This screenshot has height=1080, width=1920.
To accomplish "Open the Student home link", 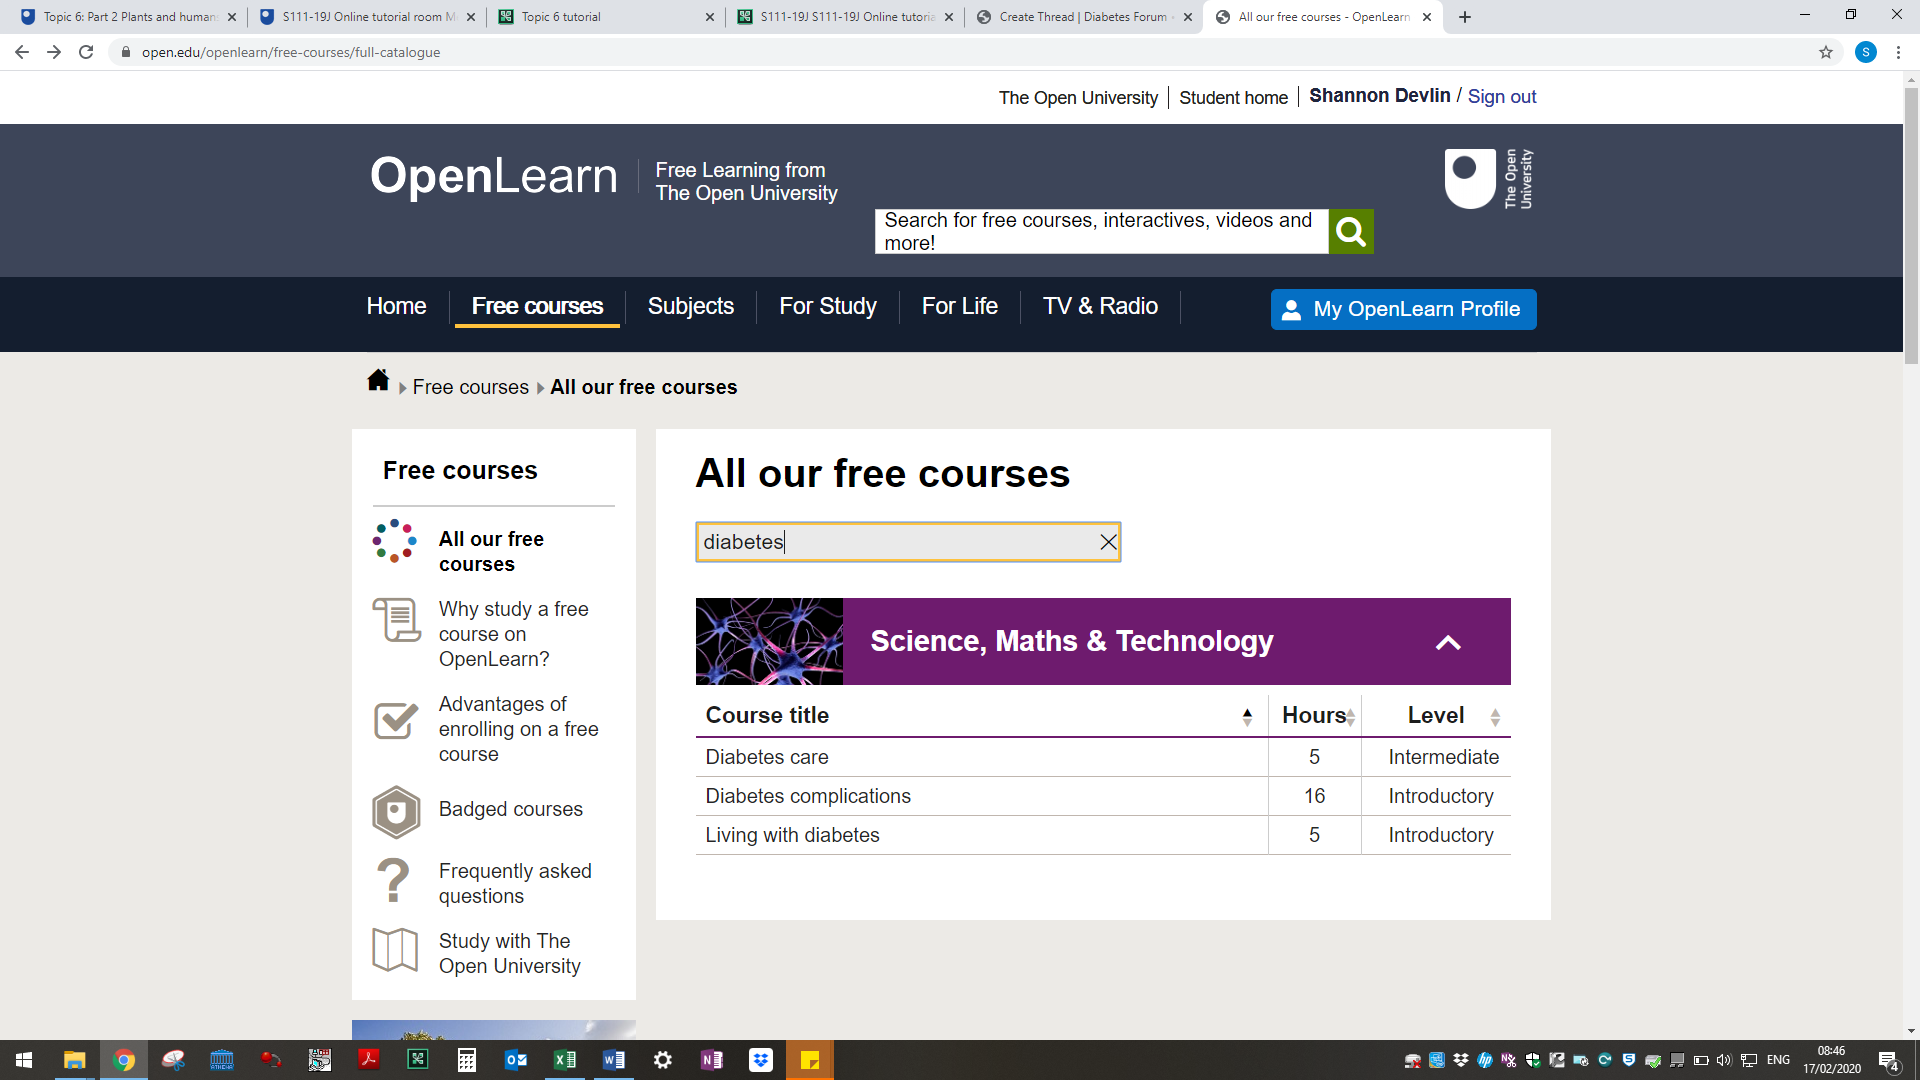I will coord(1233,98).
